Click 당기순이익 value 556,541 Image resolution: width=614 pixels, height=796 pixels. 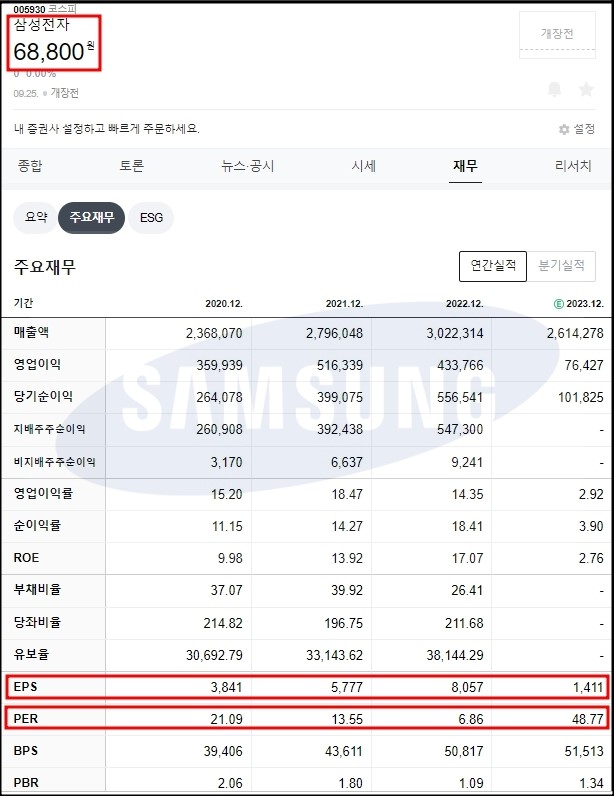pyautogui.click(x=460, y=397)
